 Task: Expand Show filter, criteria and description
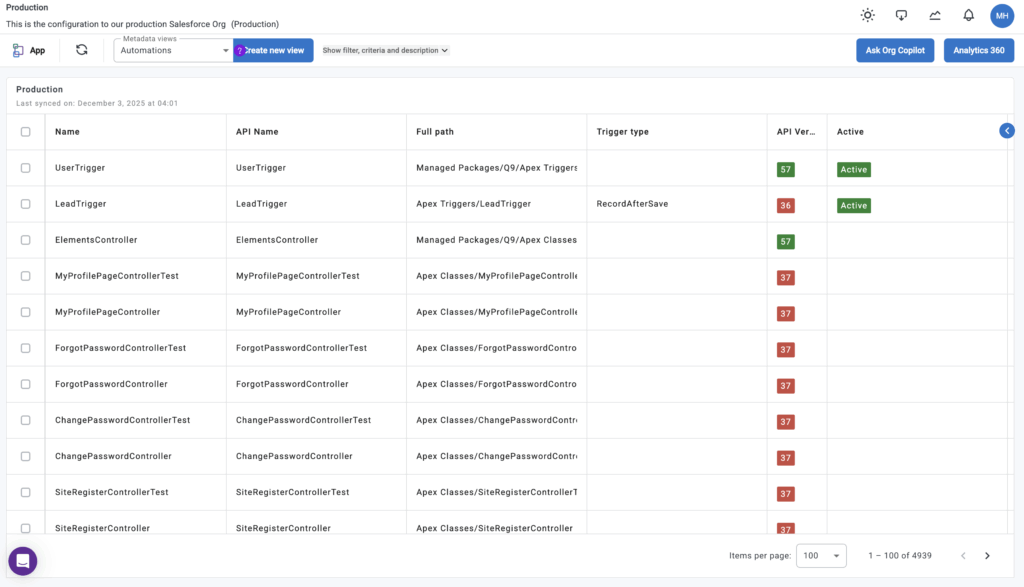[385, 50]
